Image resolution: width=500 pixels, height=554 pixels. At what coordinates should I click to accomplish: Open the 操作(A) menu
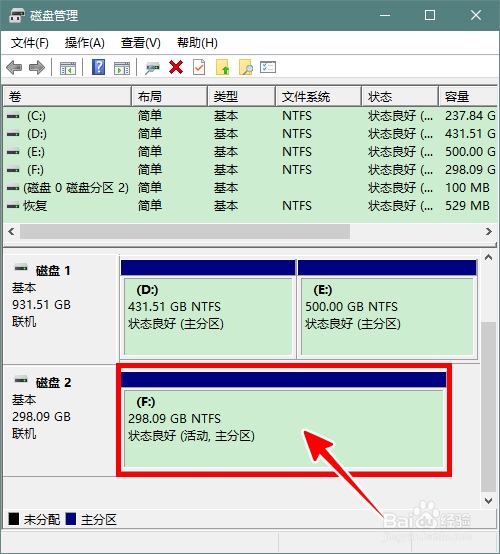pyautogui.click(x=85, y=43)
